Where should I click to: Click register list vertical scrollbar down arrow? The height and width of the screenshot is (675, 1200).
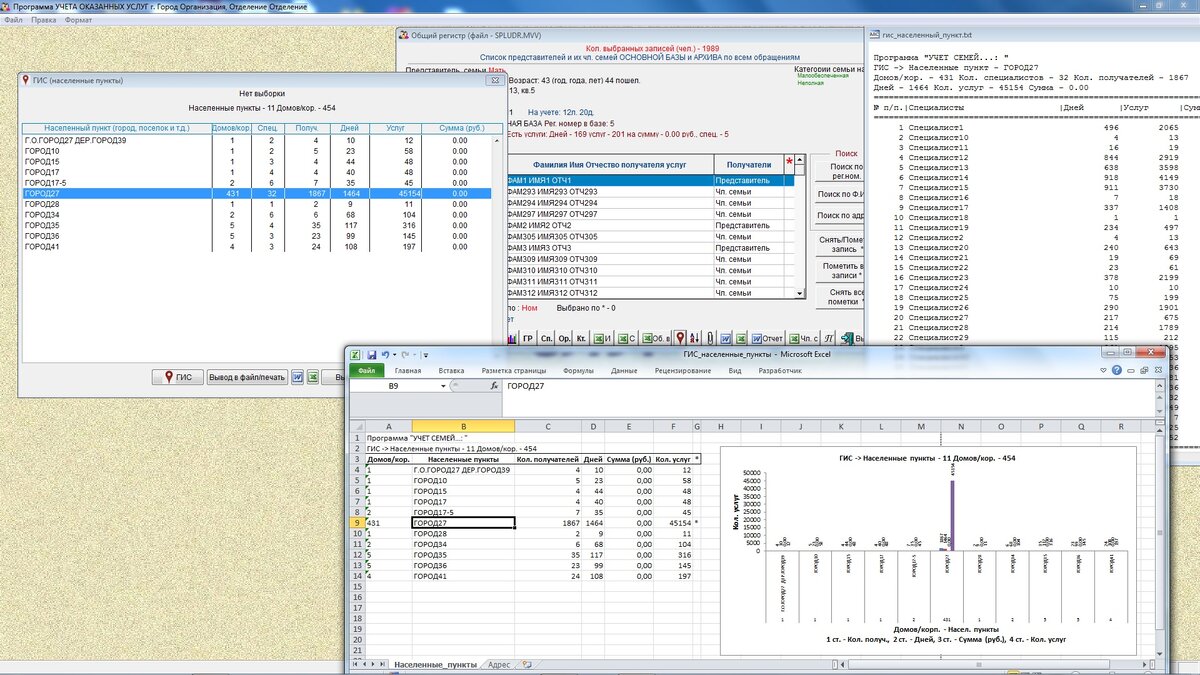[798, 294]
